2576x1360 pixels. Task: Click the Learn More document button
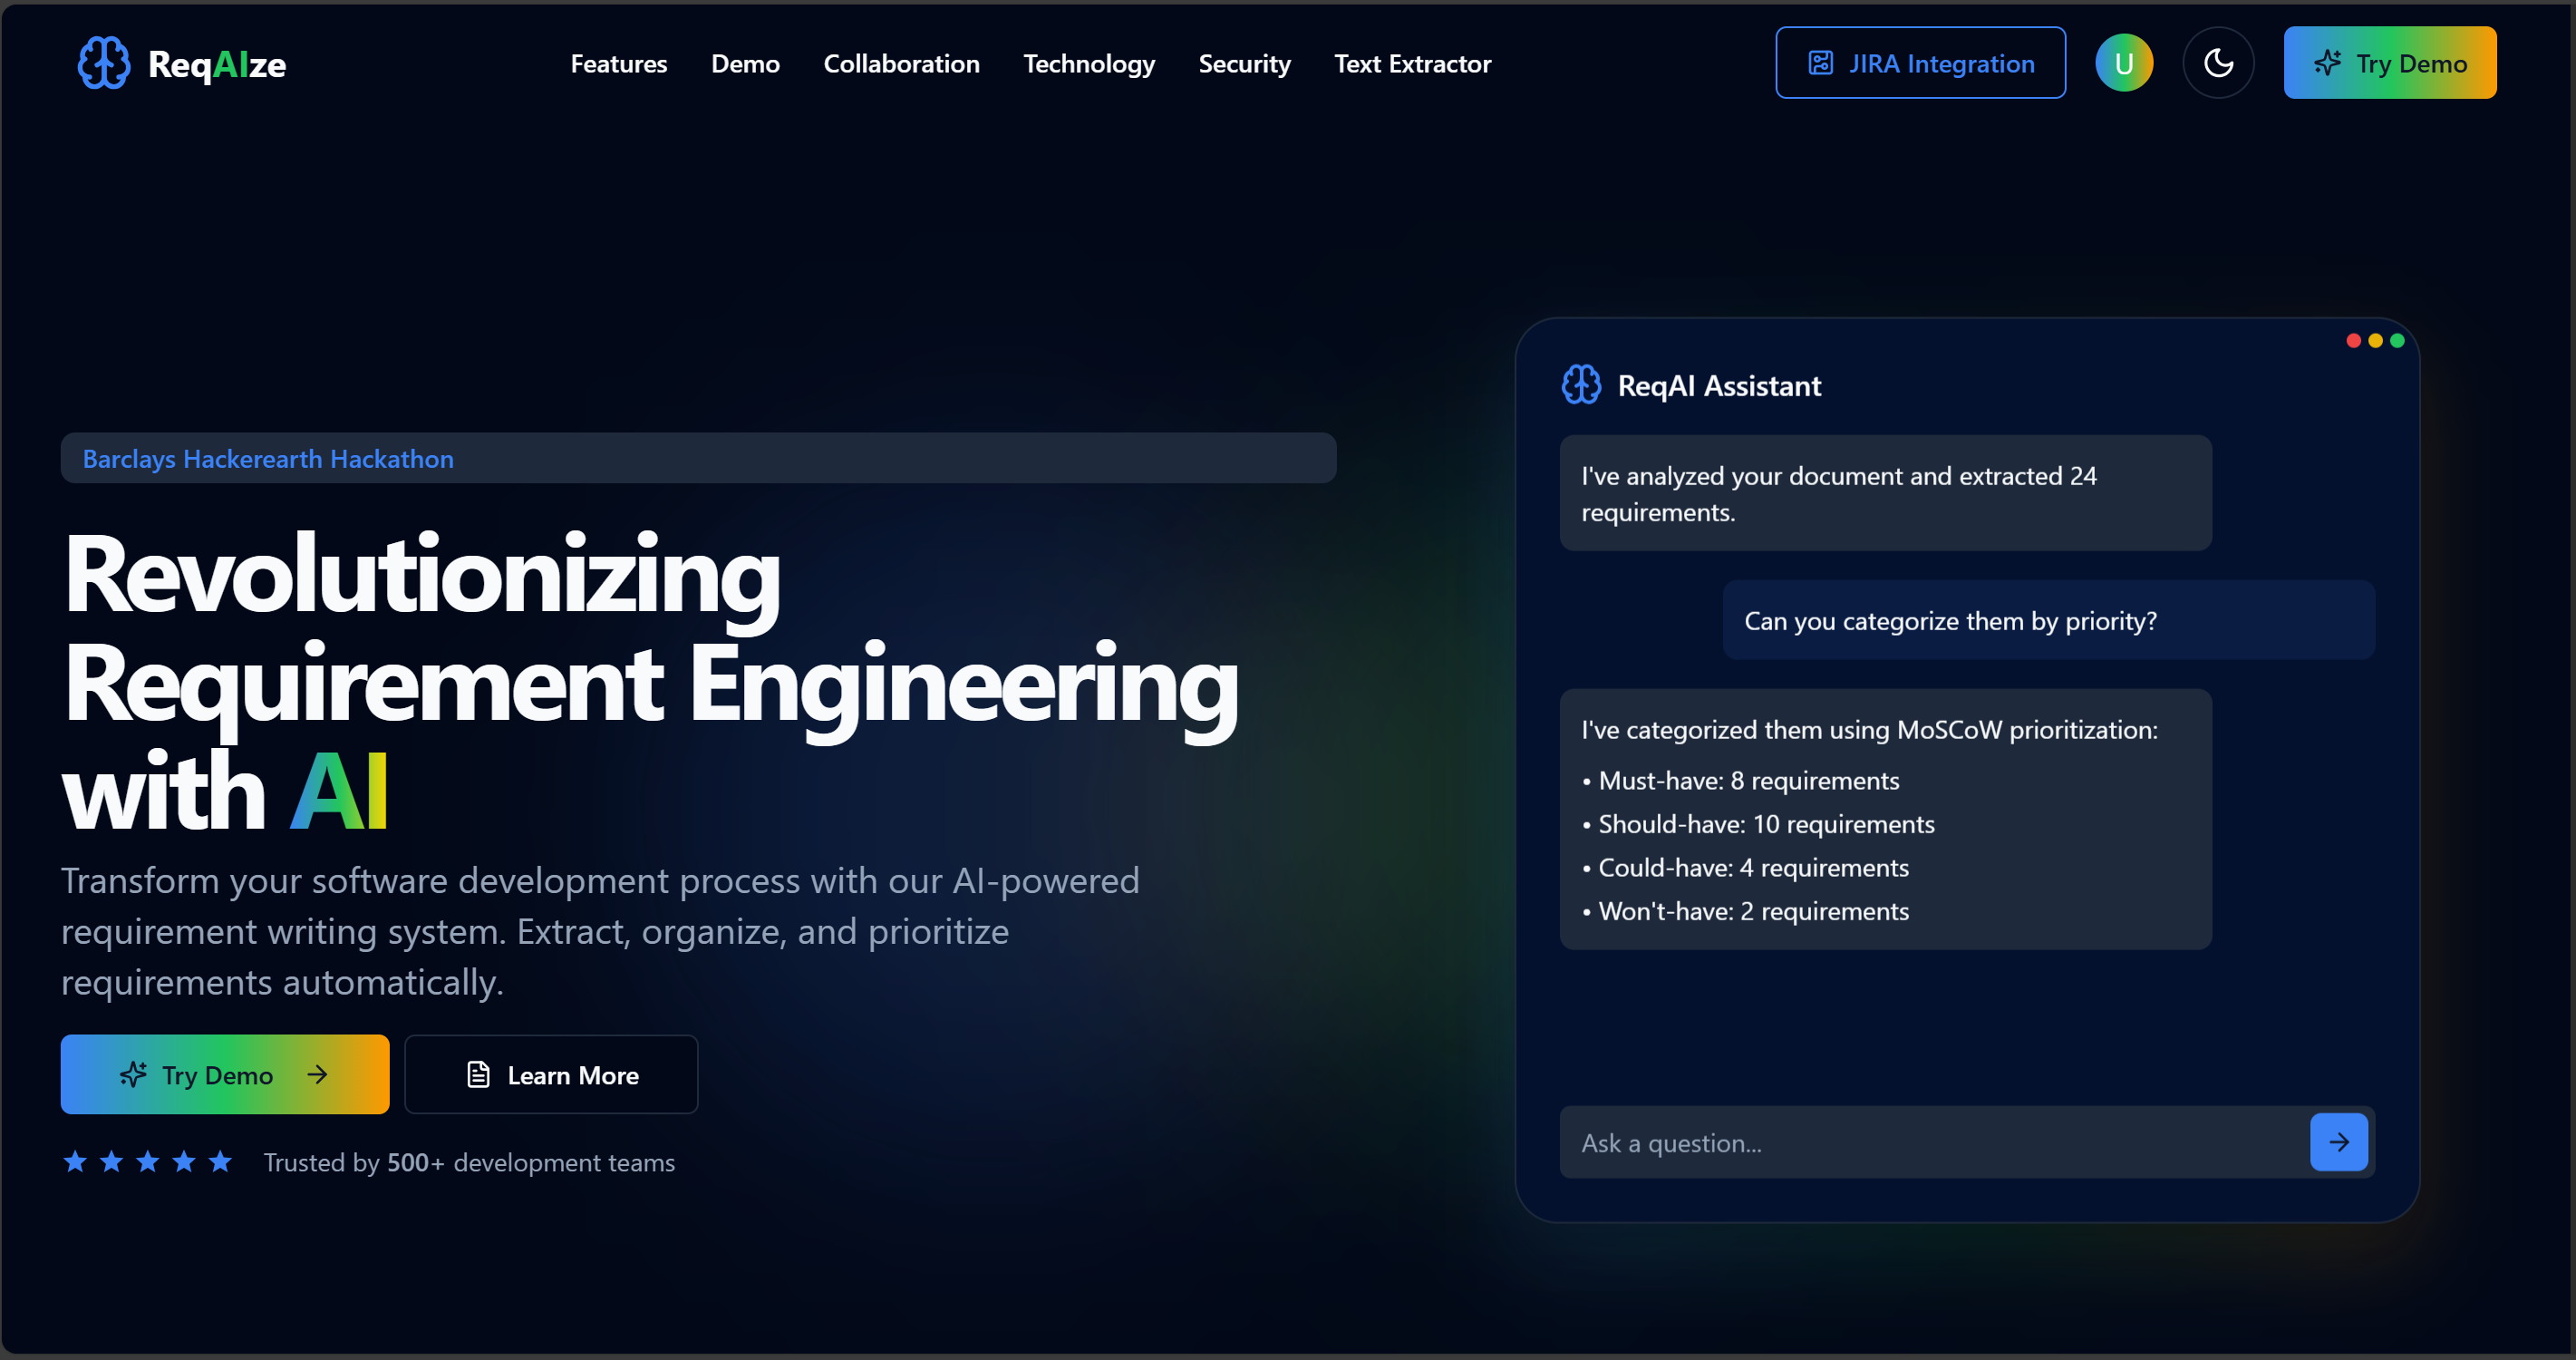551,1074
